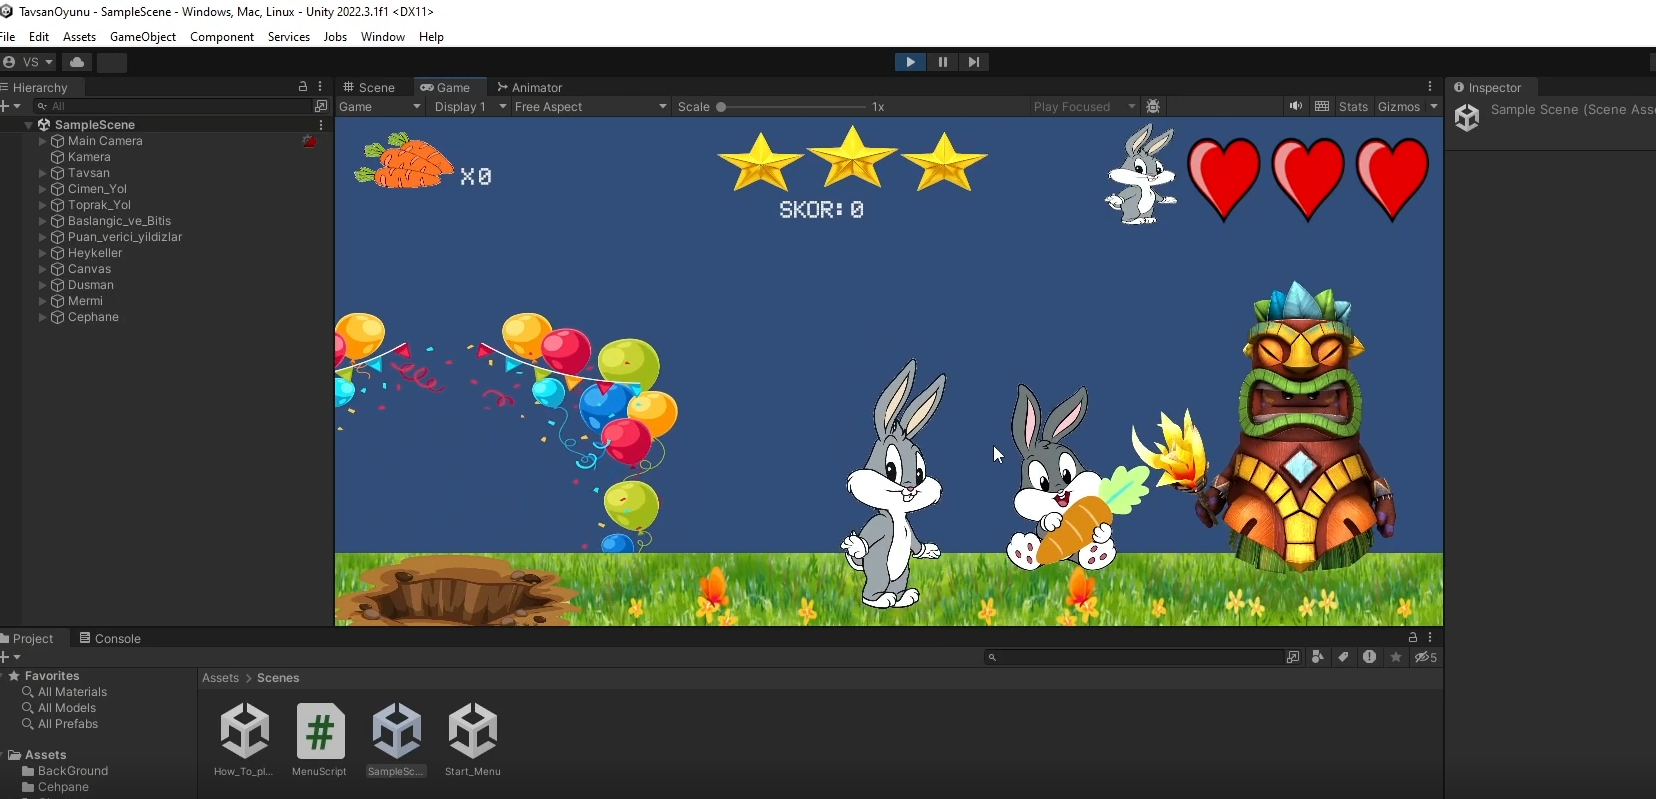Open the Gizmos dropdown arrow
This screenshot has height=799, width=1656.
click(x=1434, y=107)
